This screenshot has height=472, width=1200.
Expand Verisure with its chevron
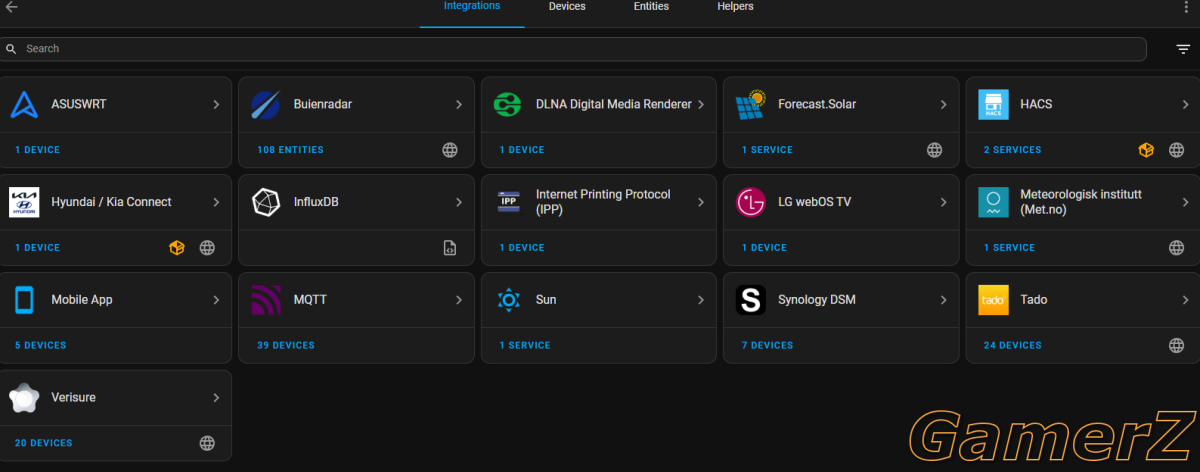(x=216, y=398)
